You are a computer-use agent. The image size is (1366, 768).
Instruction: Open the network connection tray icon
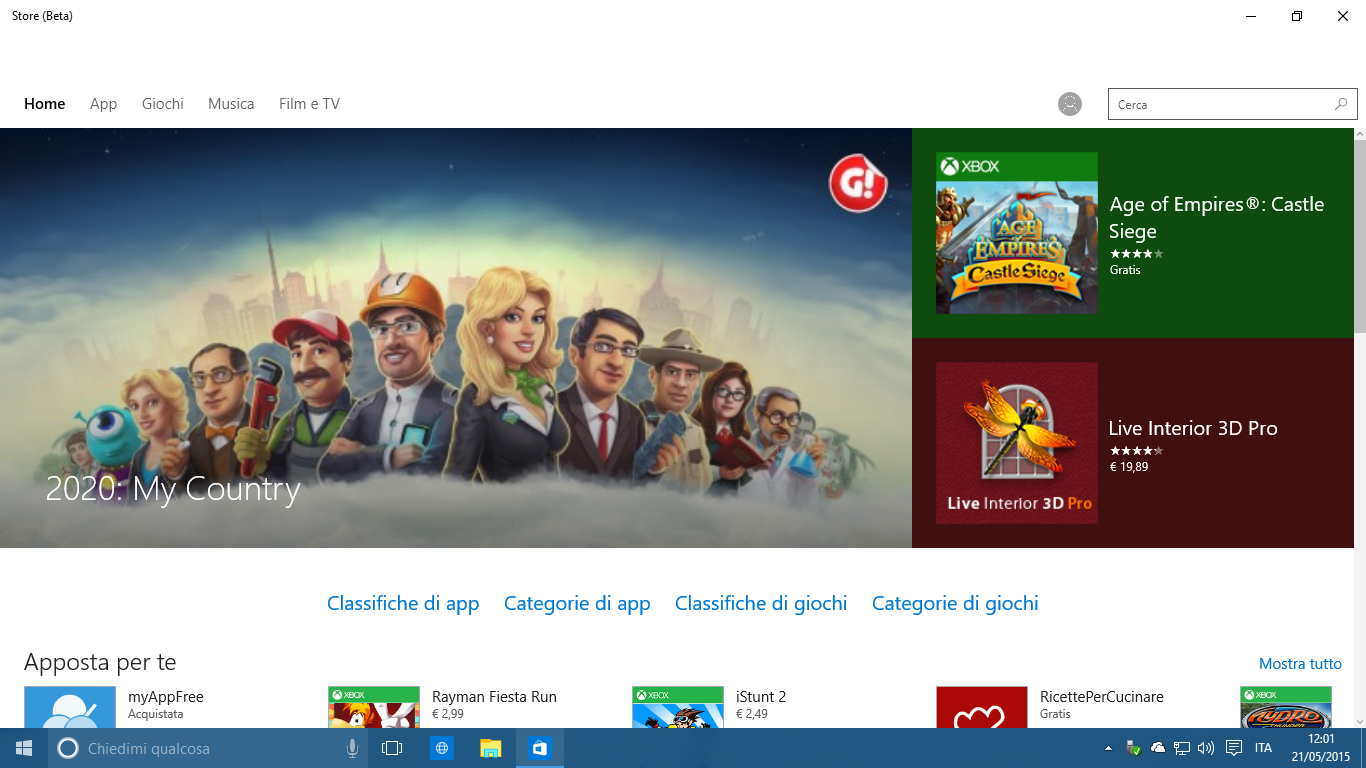coord(1182,748)
